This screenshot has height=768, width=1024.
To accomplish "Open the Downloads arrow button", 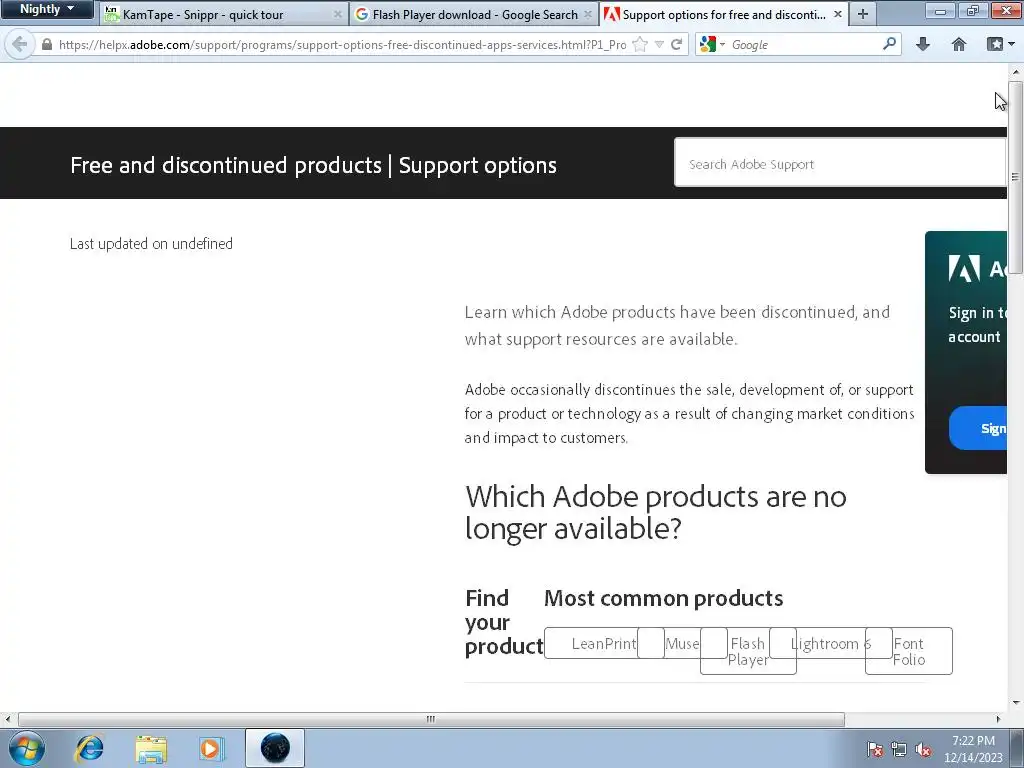I will 922,44.
